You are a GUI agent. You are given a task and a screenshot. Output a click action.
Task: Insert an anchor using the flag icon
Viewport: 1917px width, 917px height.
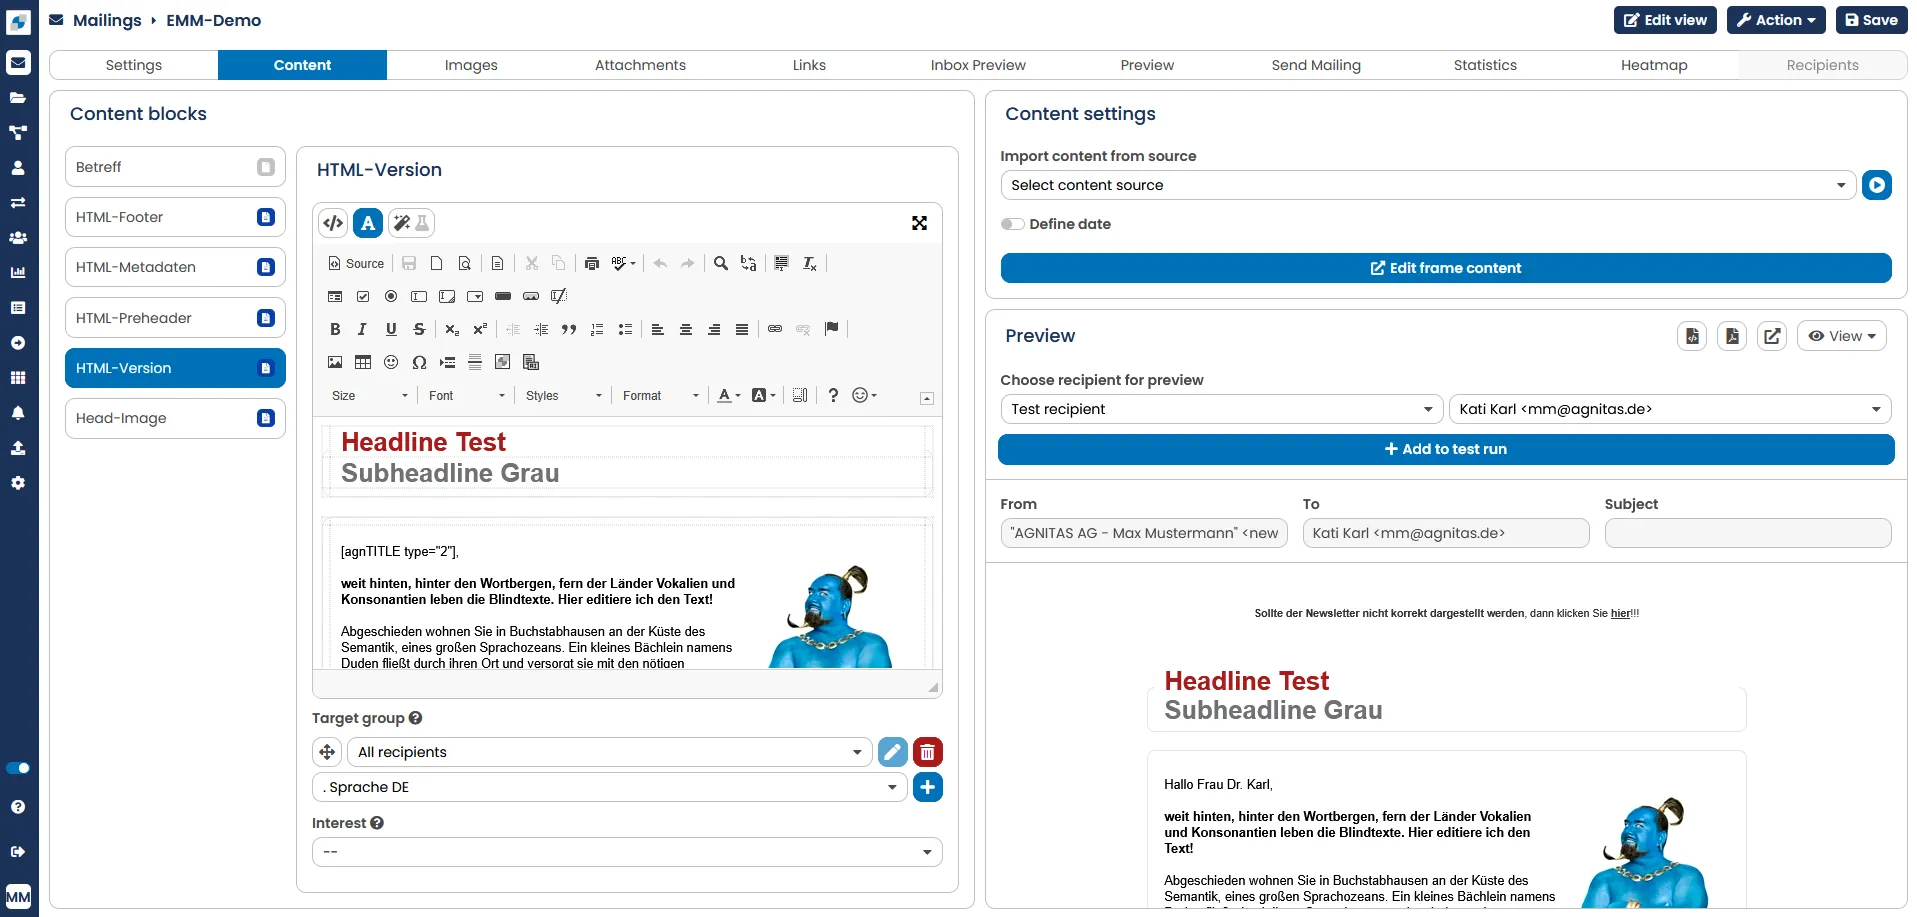[x=831, y=329]
